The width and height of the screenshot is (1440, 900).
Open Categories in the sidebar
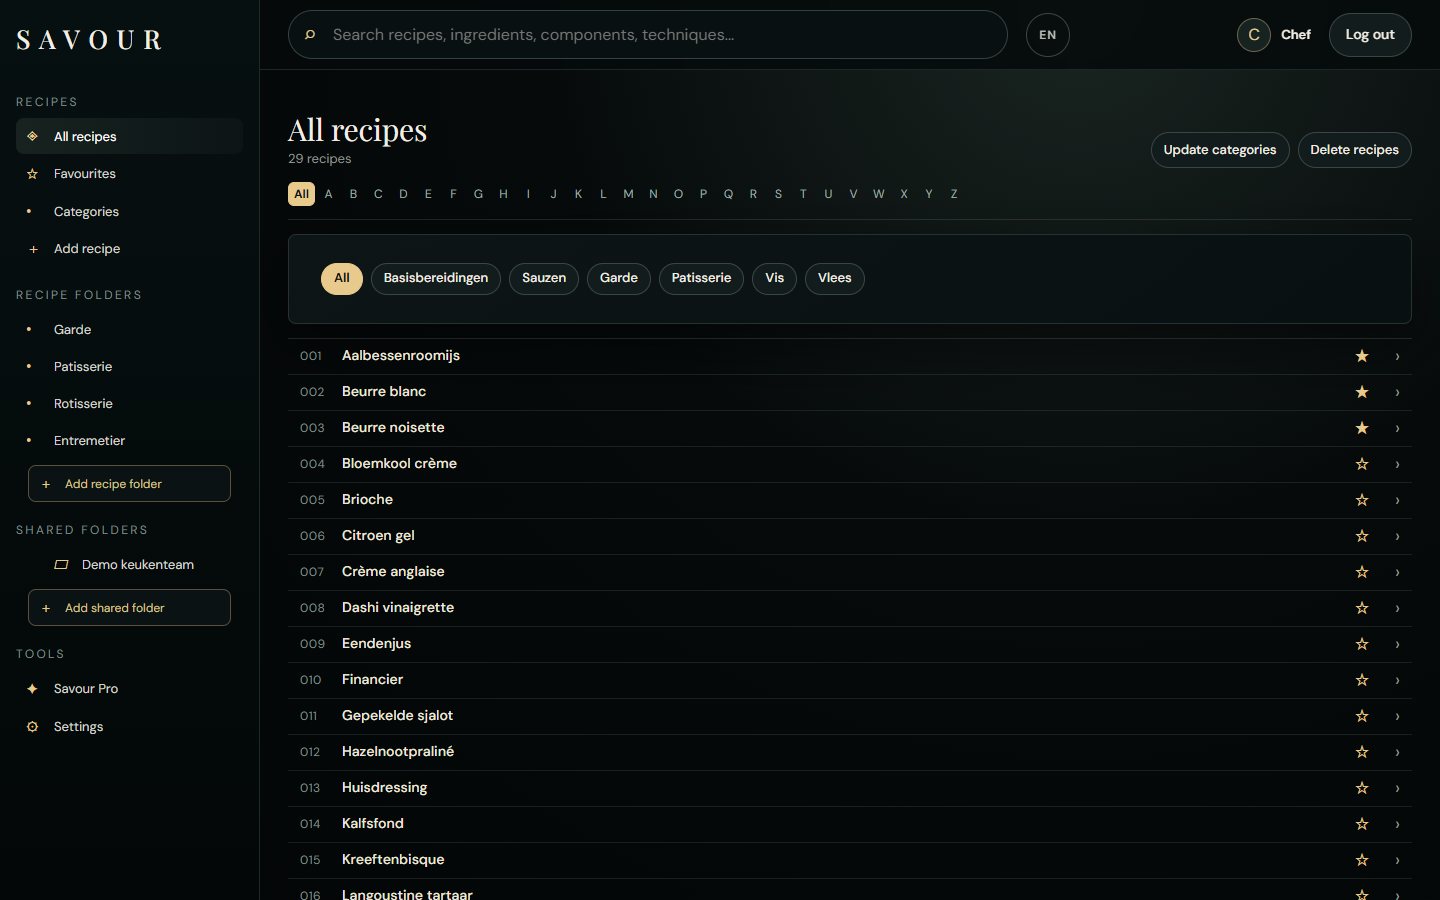pos(129,212)
